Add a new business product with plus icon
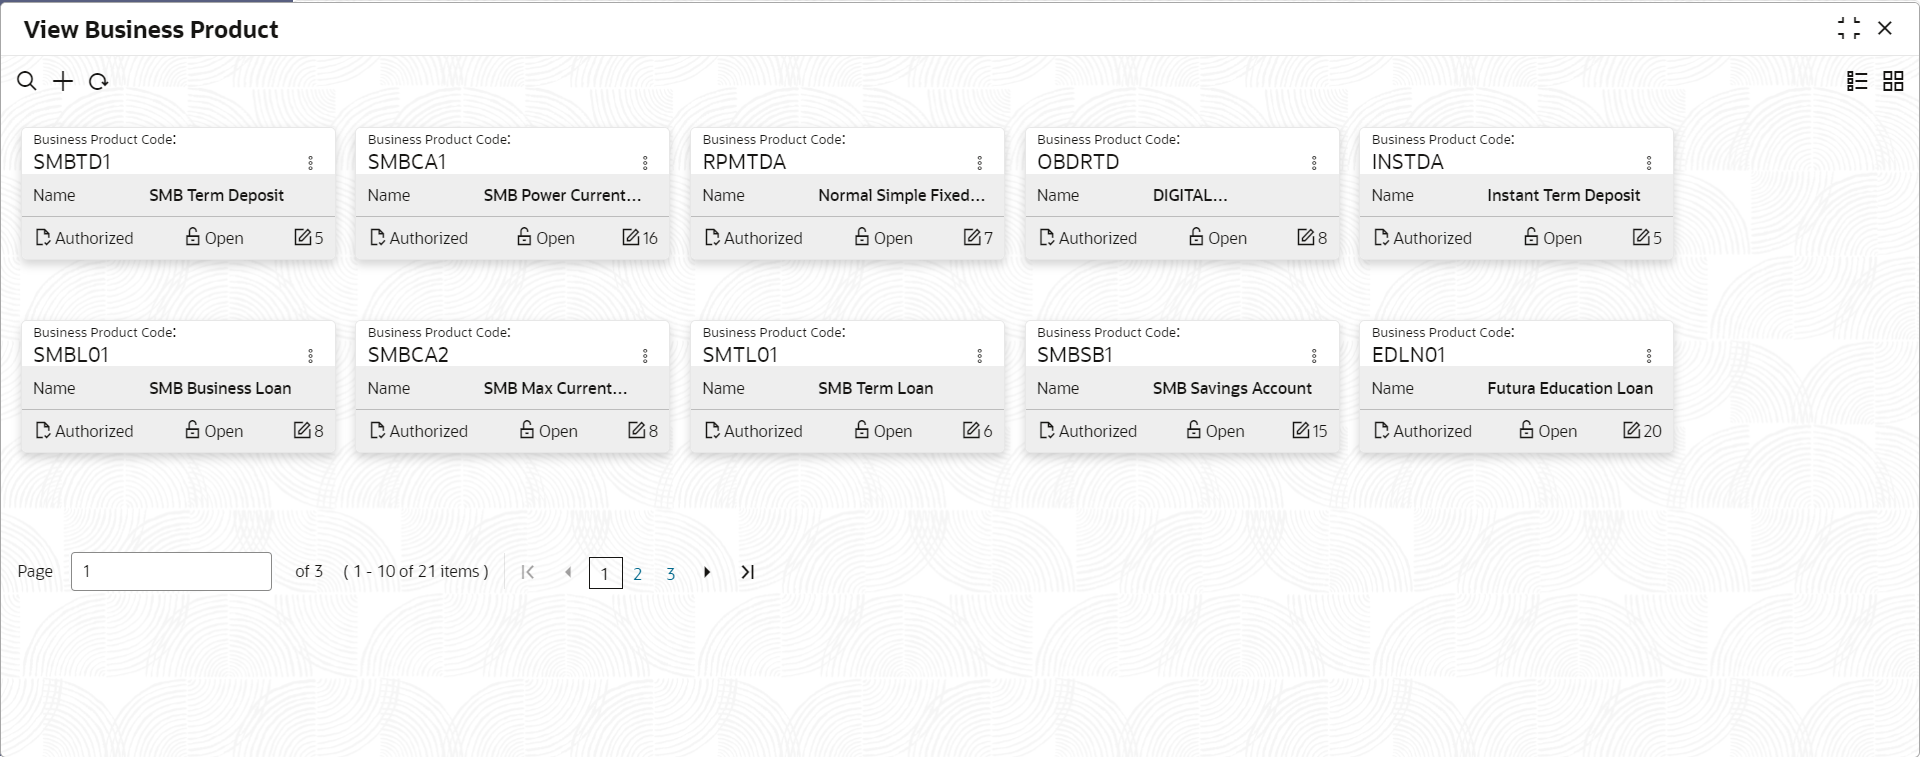Image resolution: width=1920 pixels, height=757 pixels. [x=63, y=81]
